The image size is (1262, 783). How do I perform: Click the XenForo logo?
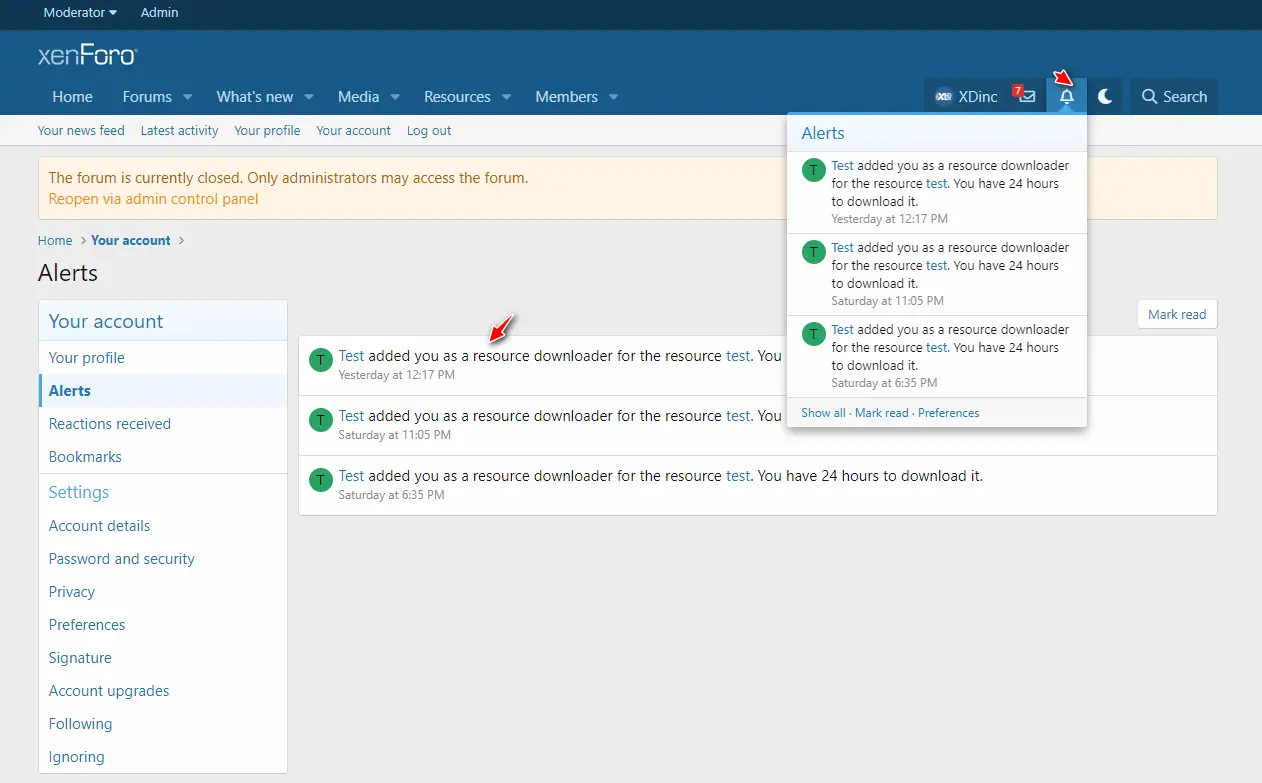tap(88, 55)
